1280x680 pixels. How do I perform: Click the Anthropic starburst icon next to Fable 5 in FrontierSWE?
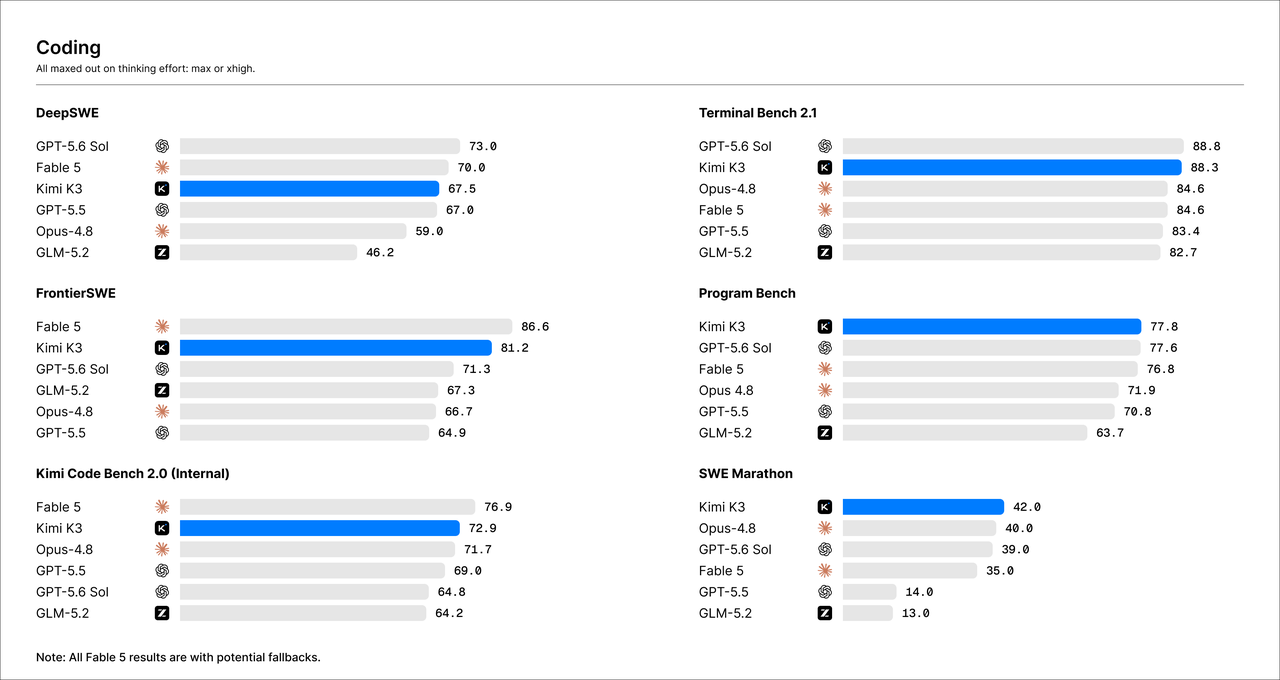(x=162, y=327)
